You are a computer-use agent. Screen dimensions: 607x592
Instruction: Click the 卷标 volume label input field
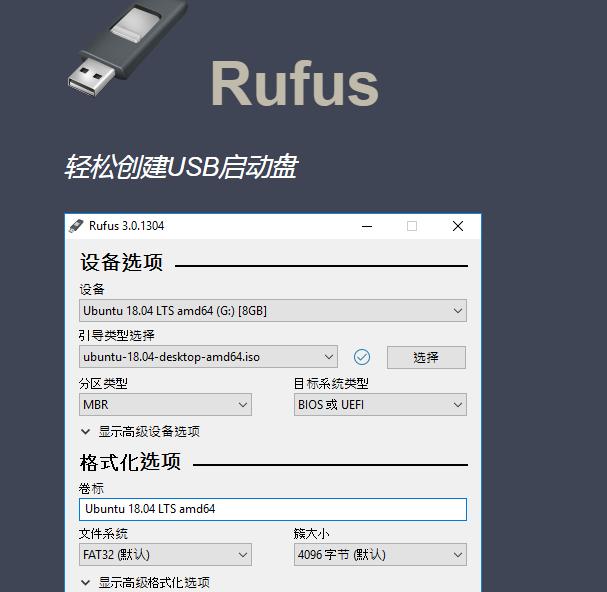tap(273, 509)
